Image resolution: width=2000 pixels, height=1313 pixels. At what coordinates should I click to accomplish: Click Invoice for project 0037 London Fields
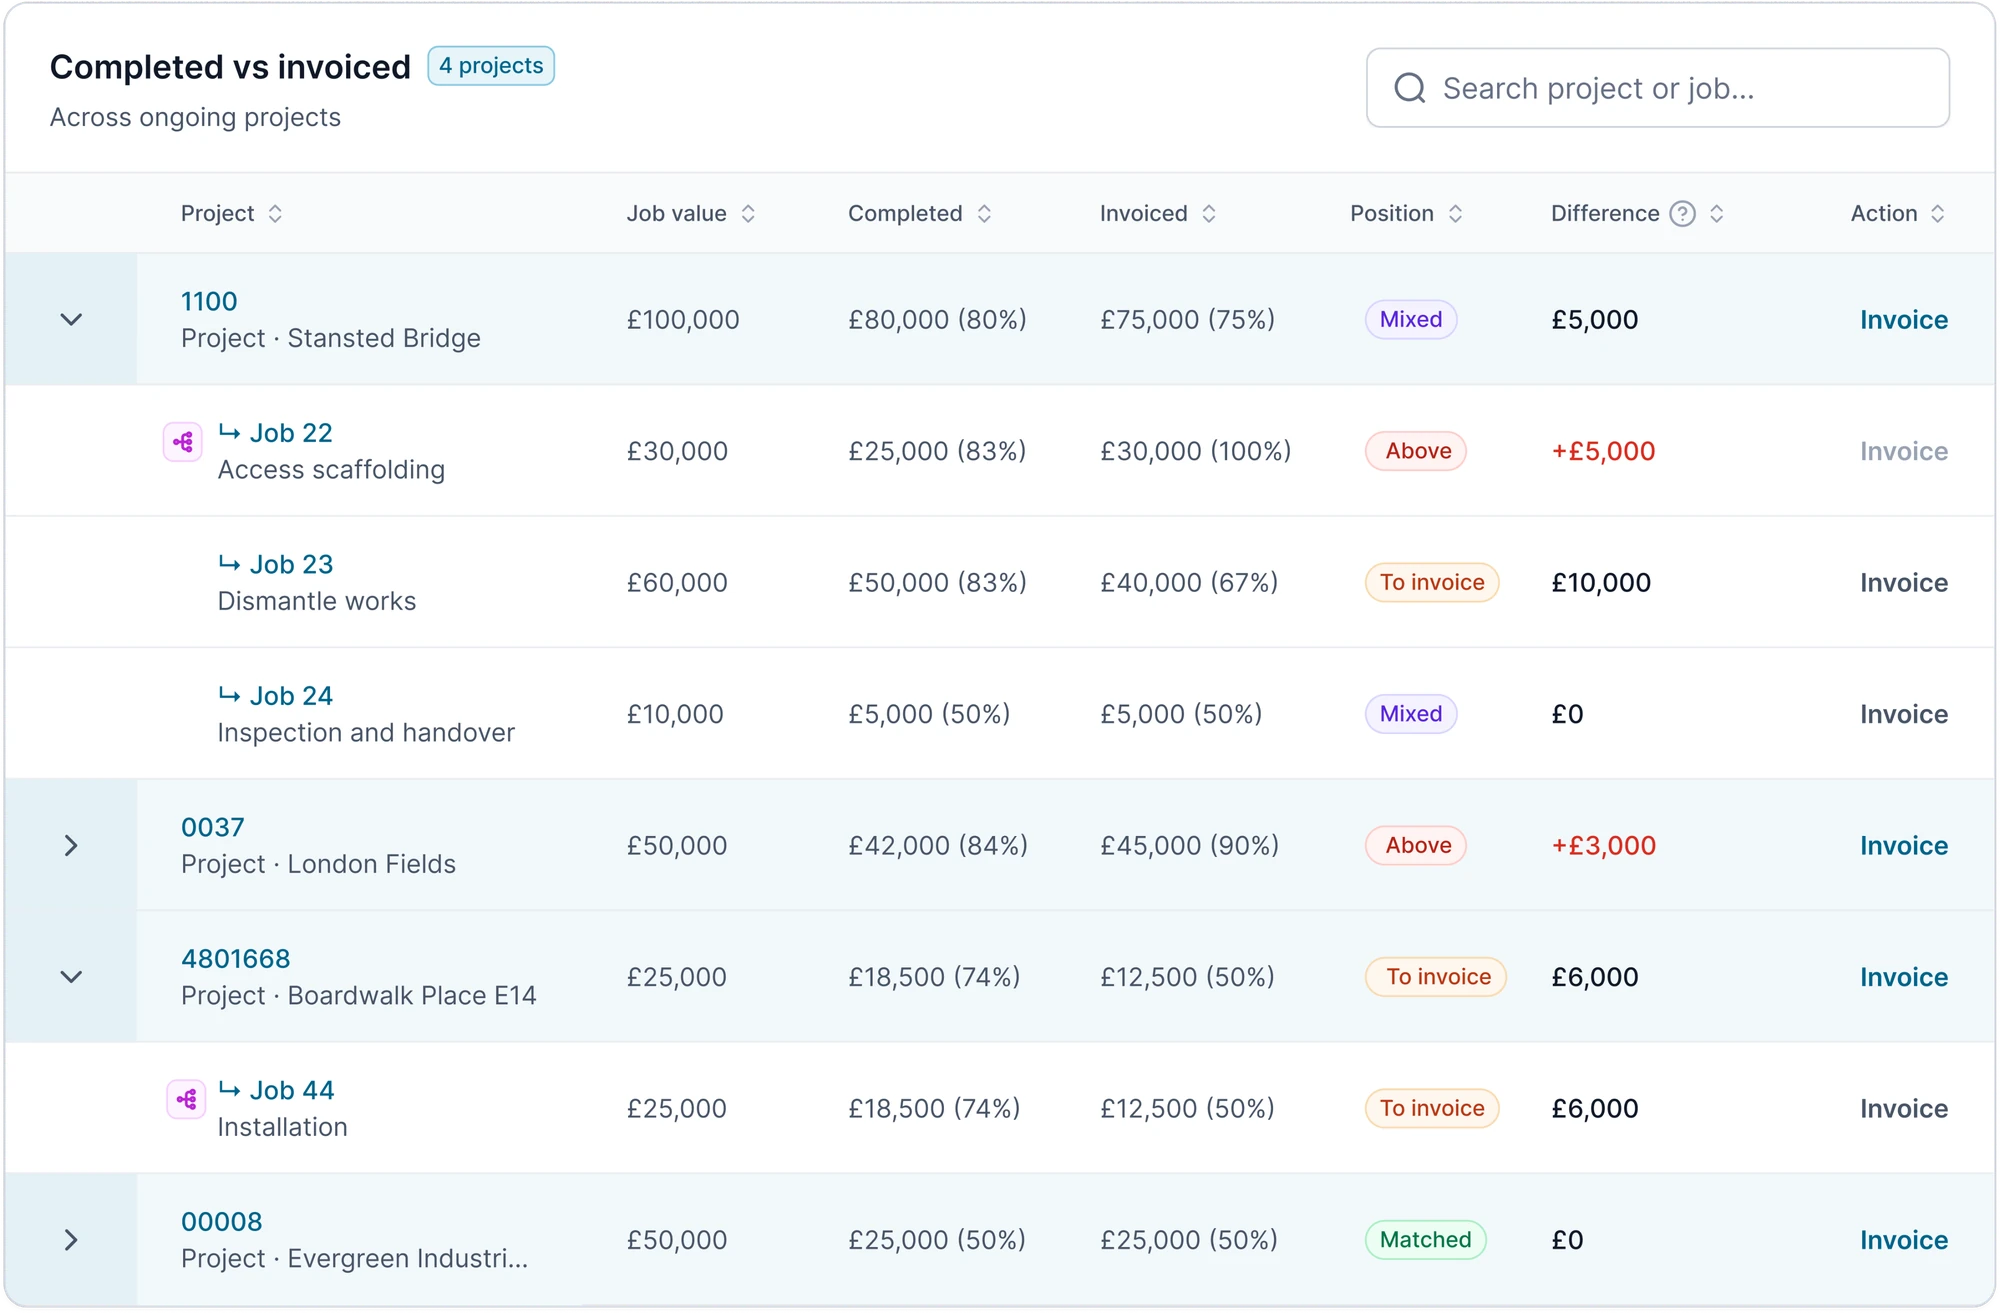pos(1904,846)
